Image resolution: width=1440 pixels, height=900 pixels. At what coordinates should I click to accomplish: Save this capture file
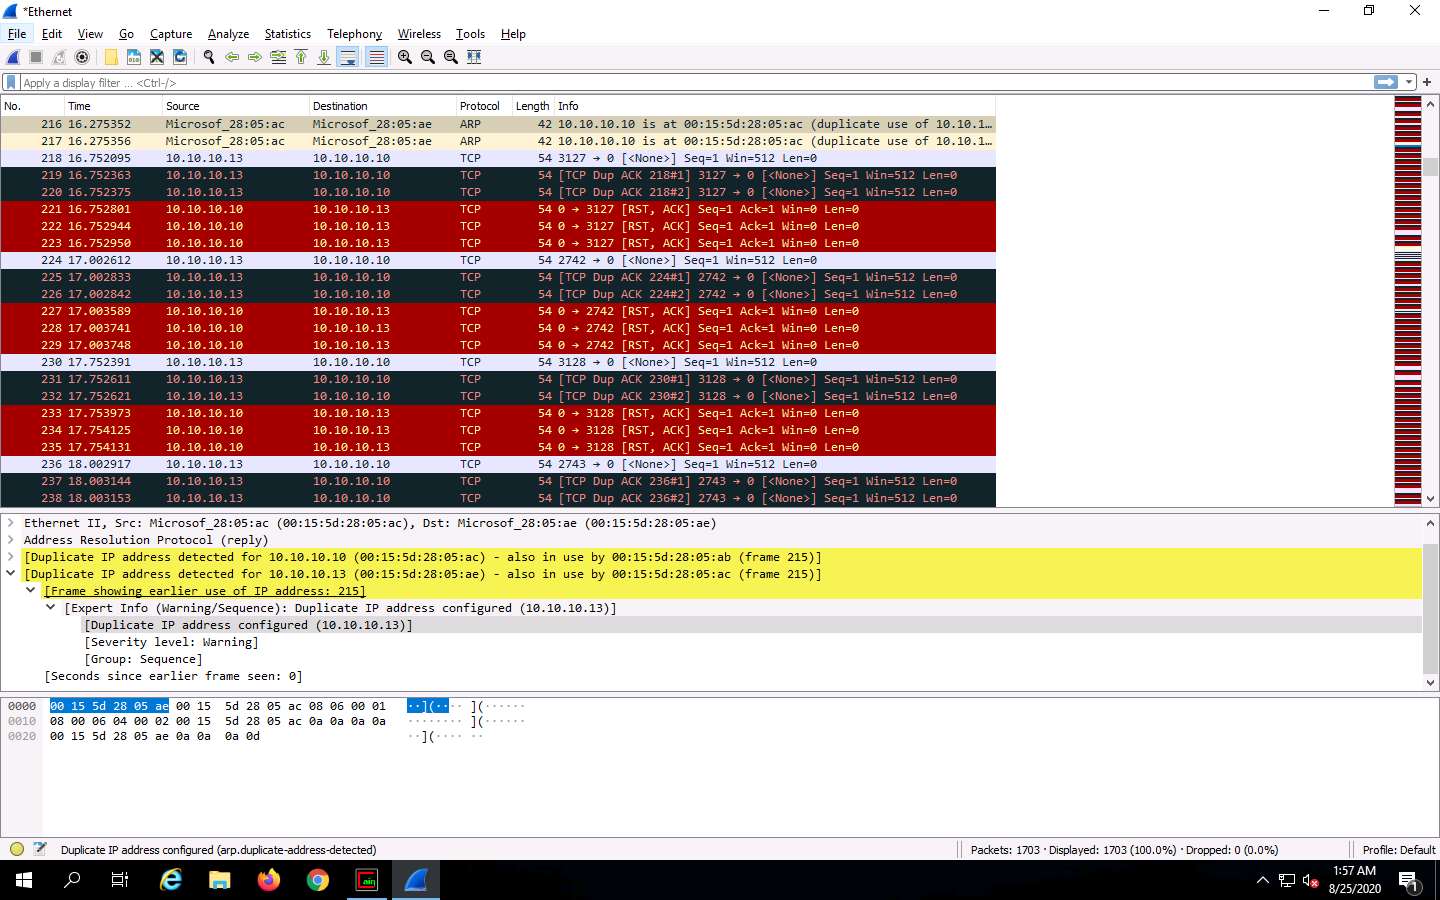pos(134,57)
